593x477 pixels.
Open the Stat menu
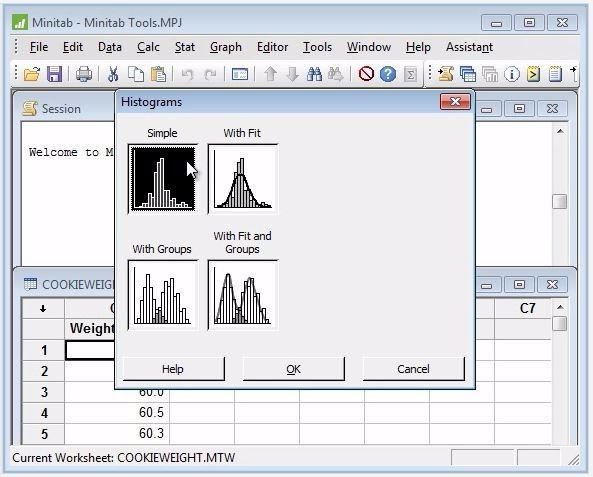185,47
